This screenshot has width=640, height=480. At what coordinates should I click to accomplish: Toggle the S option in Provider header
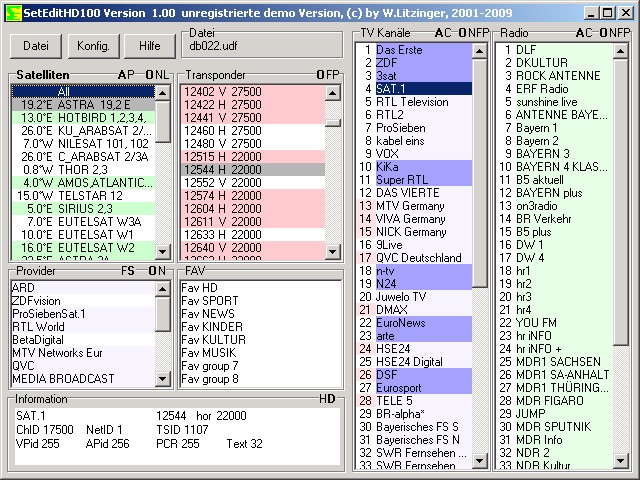pyautogui.click(x=131, y=271)
